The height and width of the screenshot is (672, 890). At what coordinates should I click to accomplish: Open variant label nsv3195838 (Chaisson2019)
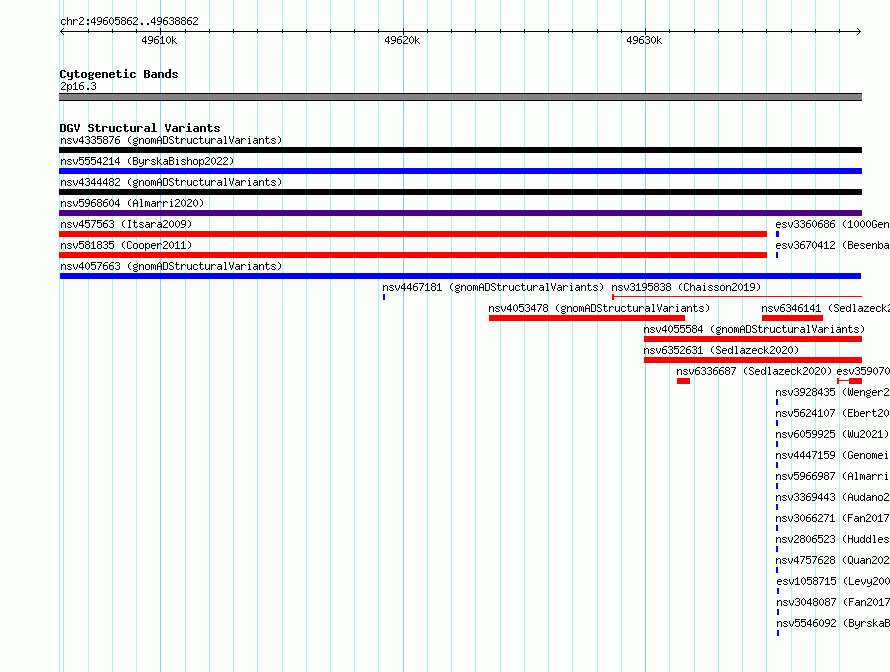tap(686, 287)
